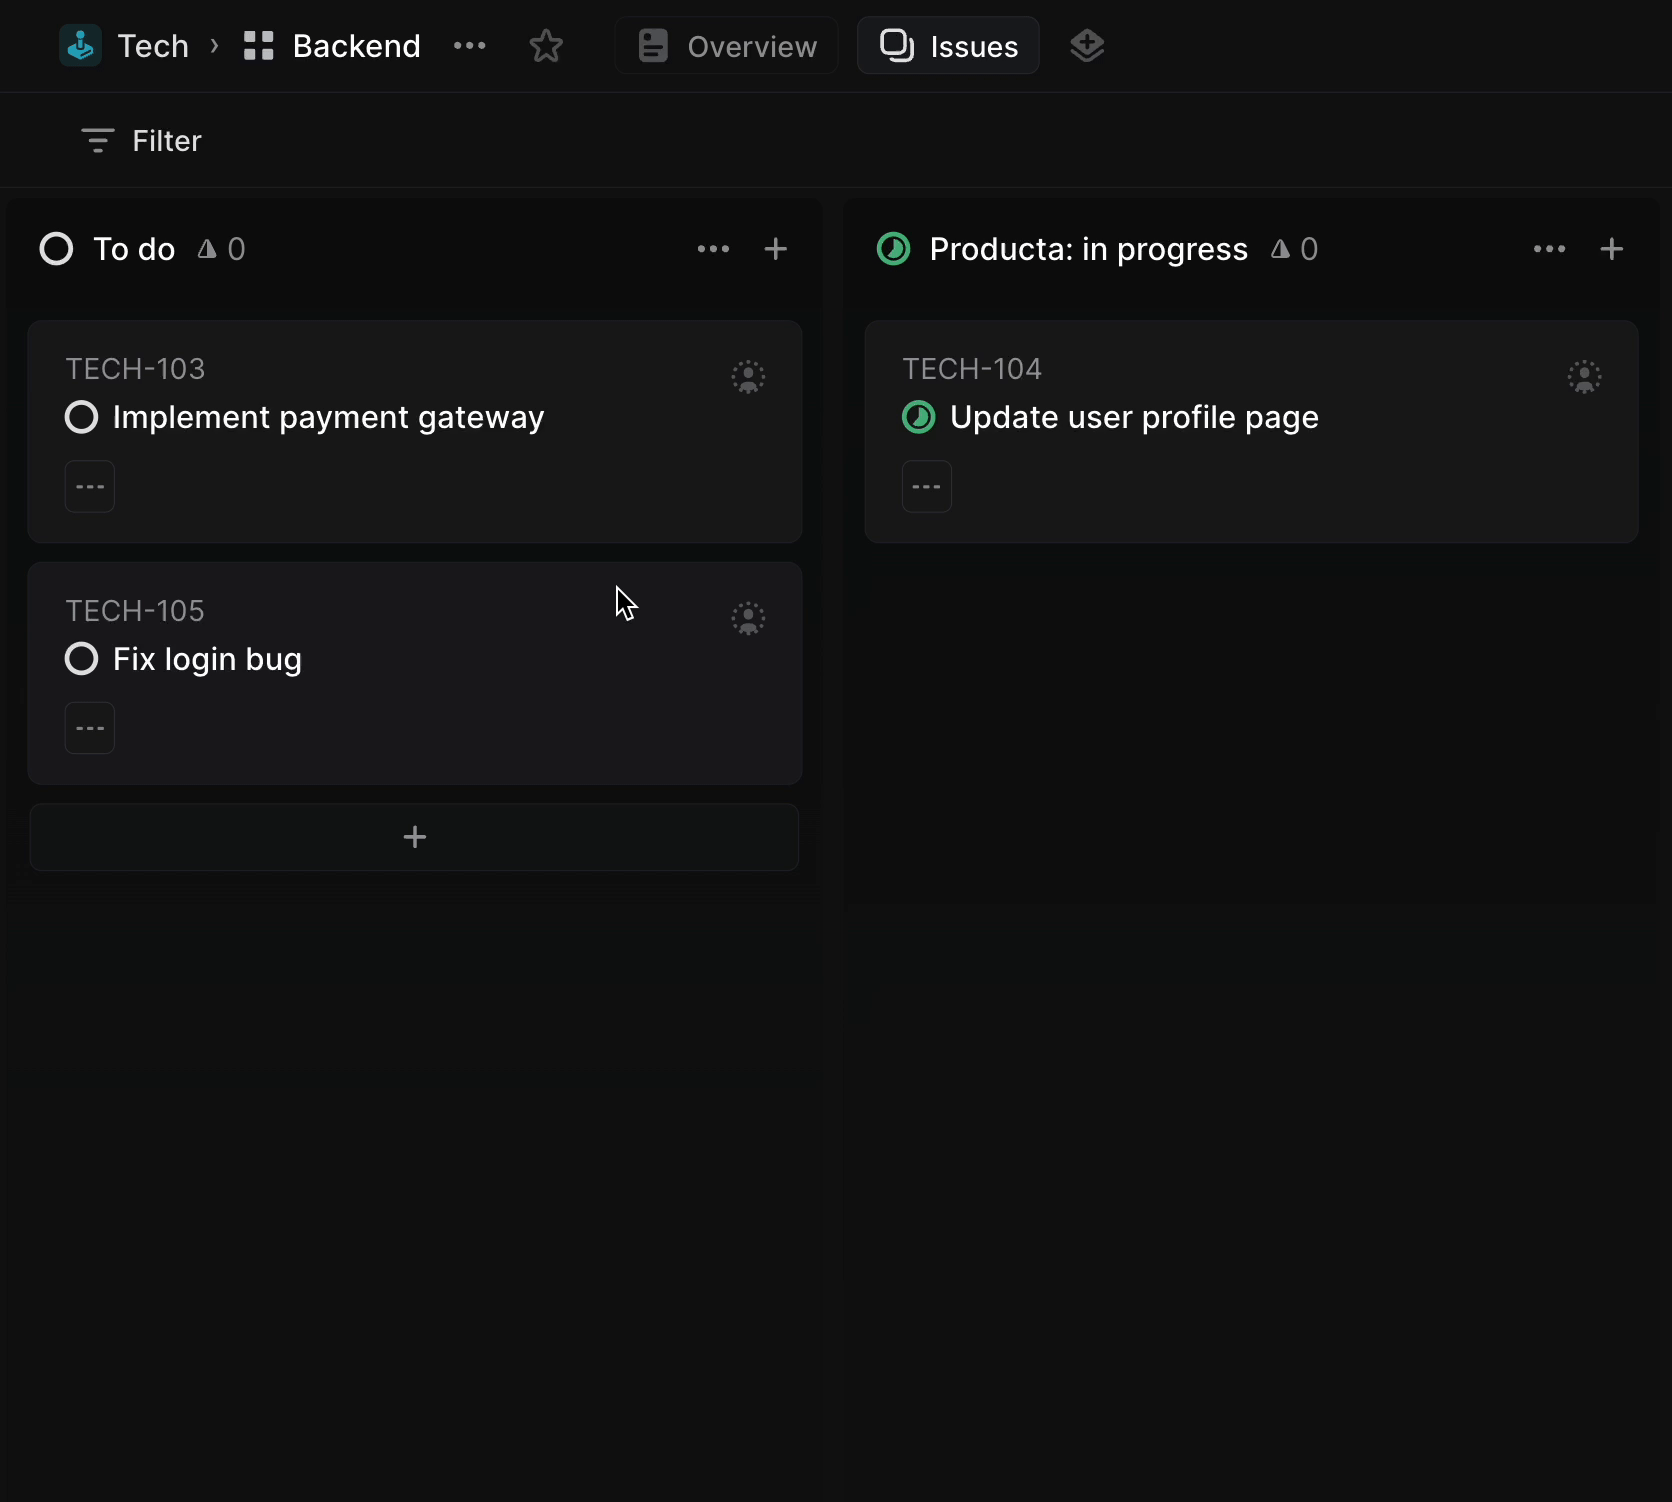Open the layers view icon beside Issues
The width and height of the screenshot is (1672, 1502).
click(x=1086, y=46)
